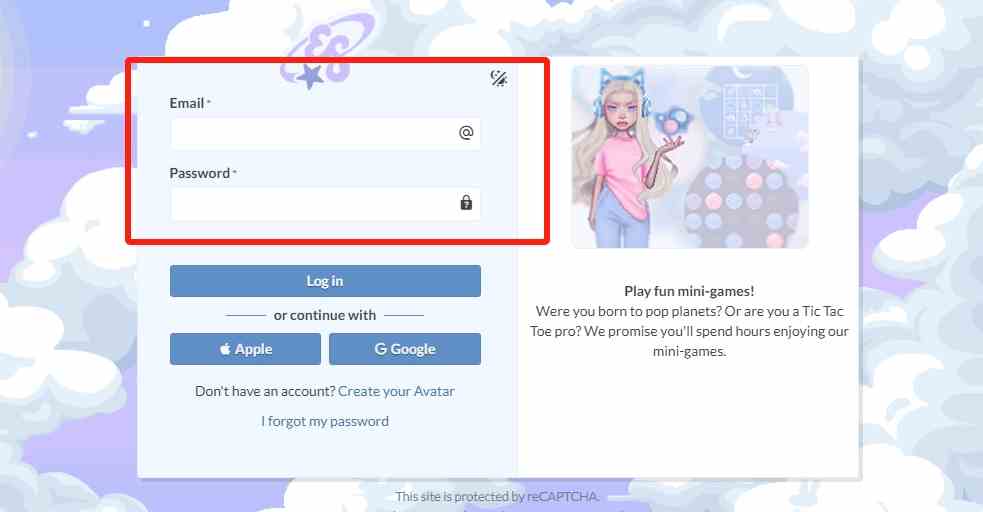Click the @ icon in the Email field
983x512 pixels.
coord(466,133)
